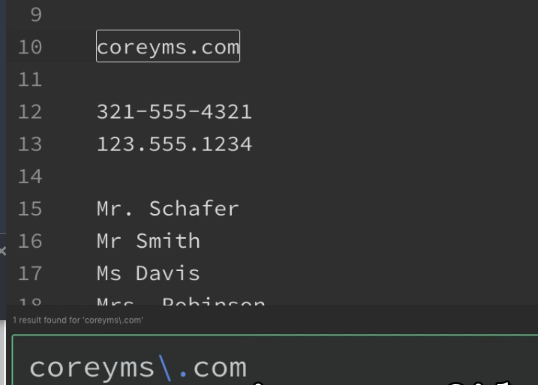This screenshot has width=538, height=385.
Task: Click inside the find field containing coreyms\.com
Action: point(275,360)
